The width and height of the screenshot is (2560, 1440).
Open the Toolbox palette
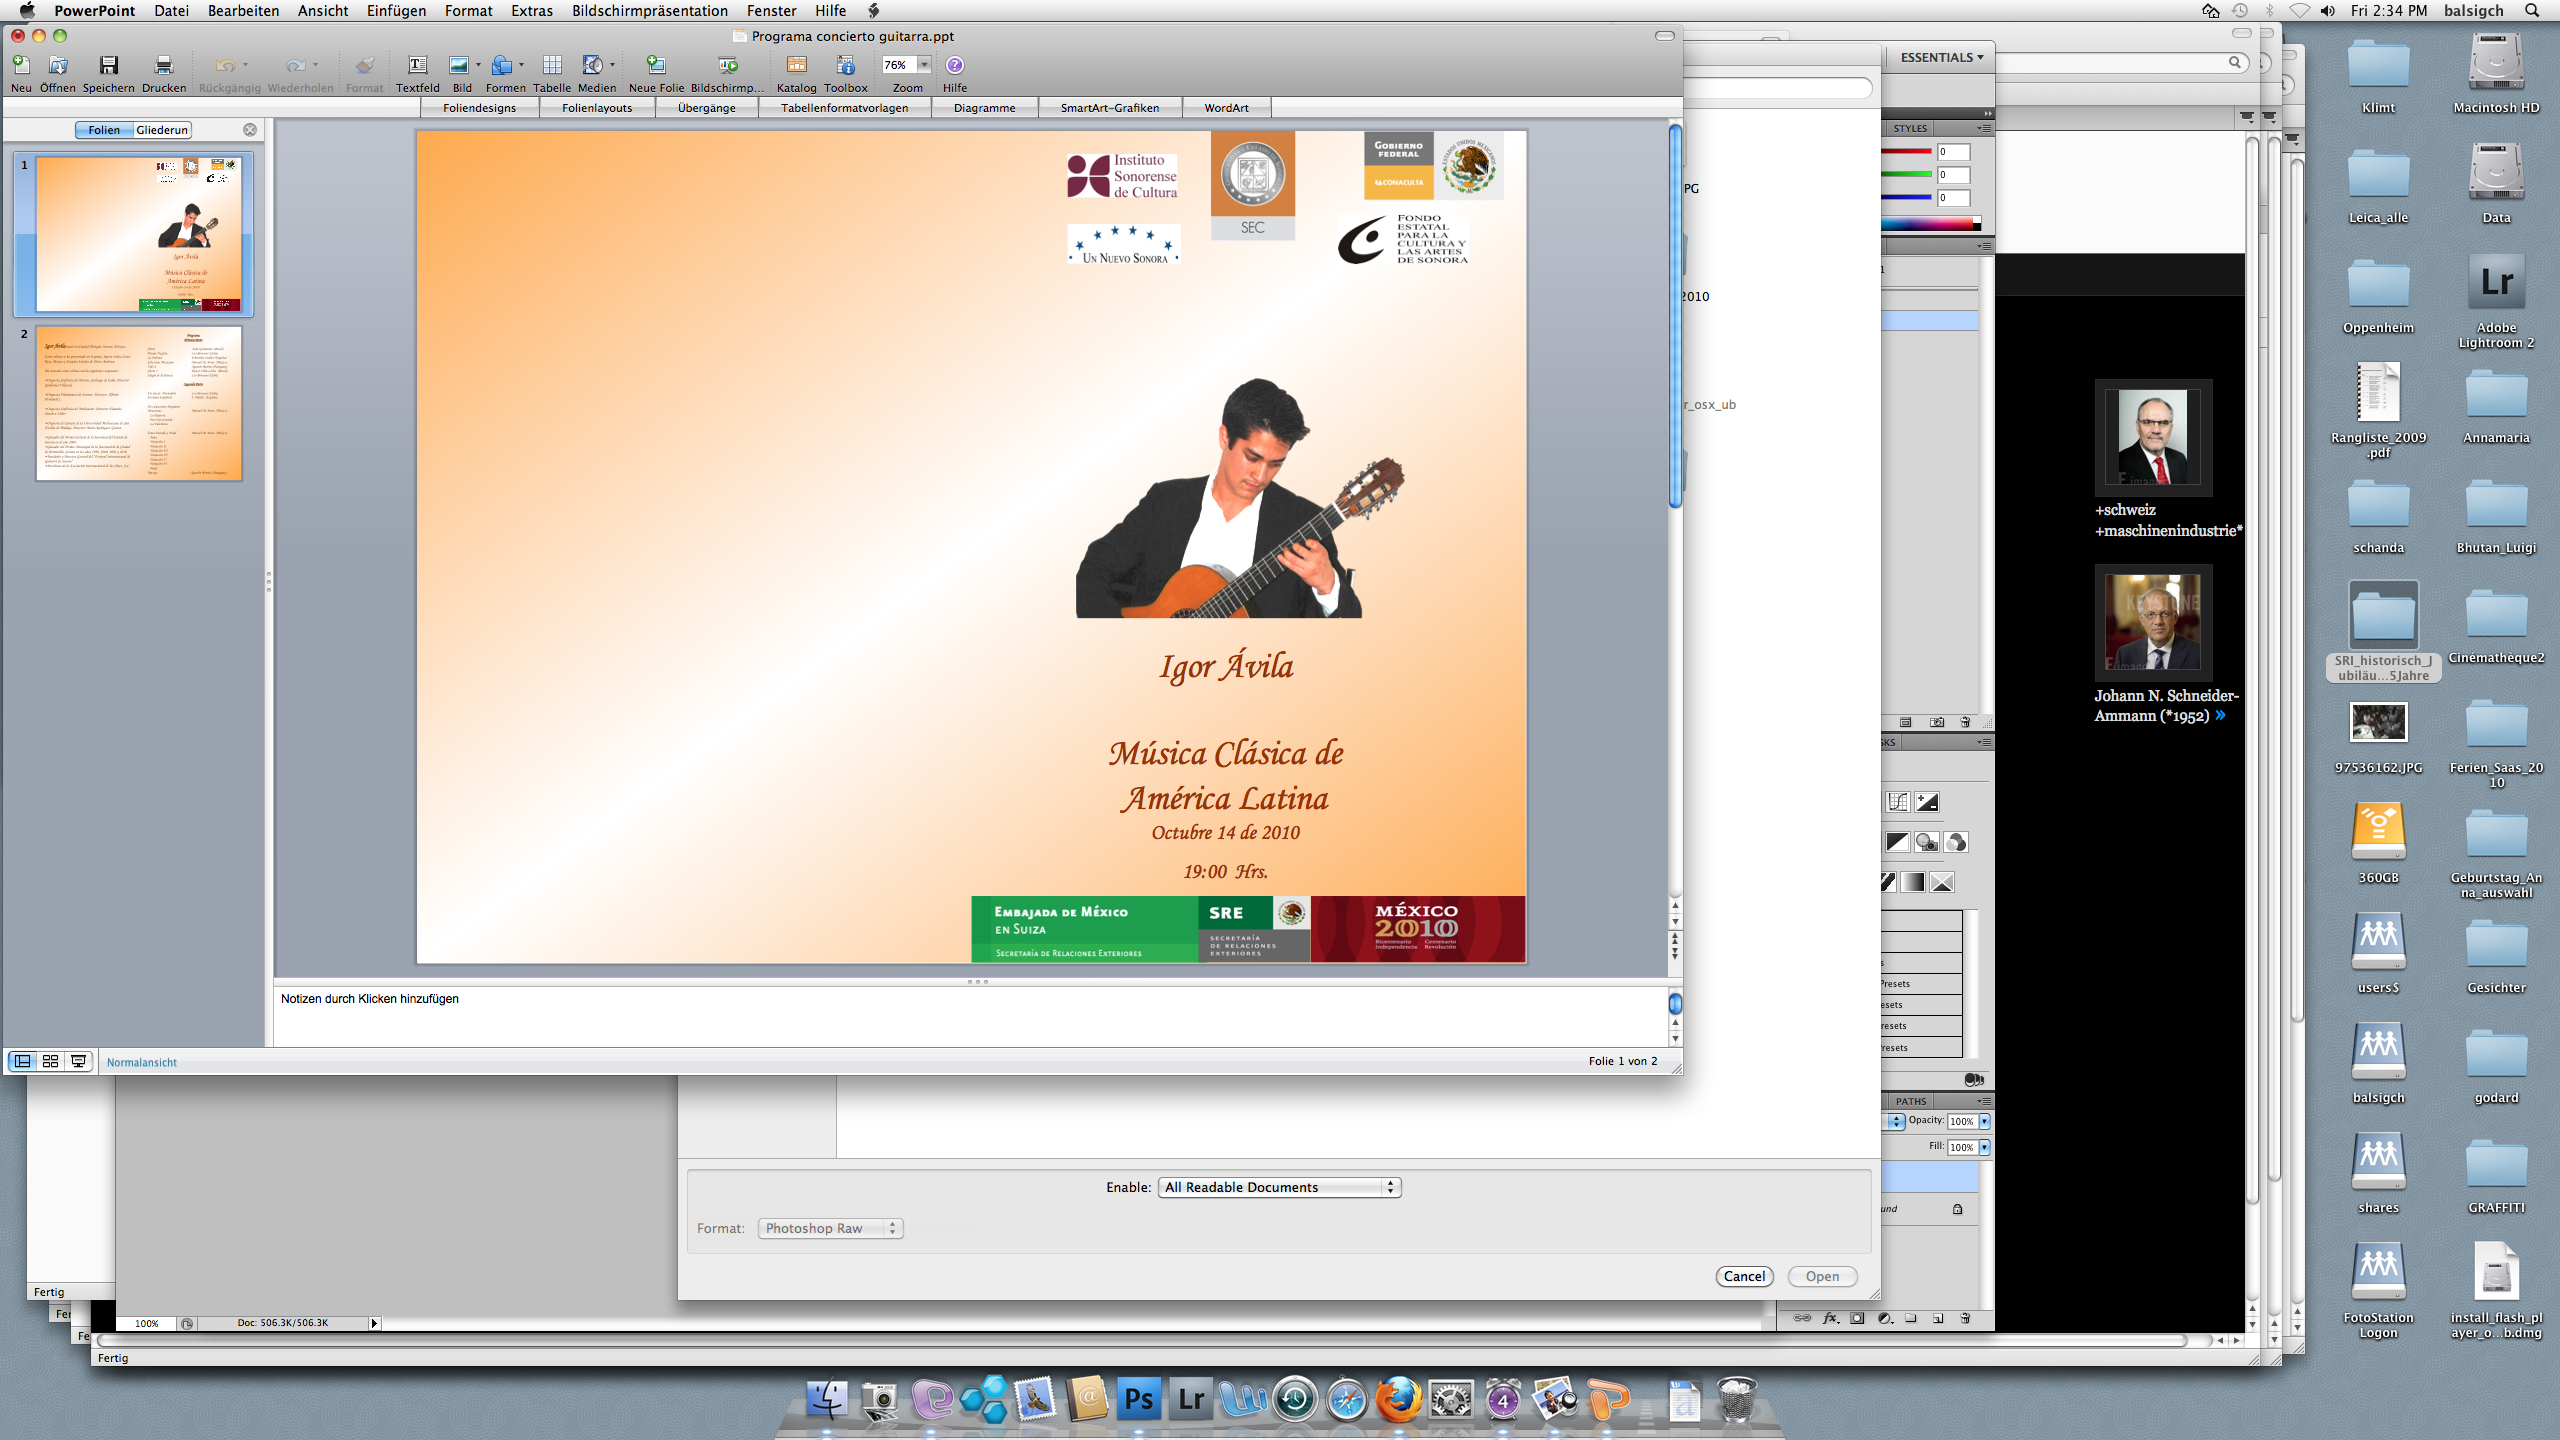coord(845,66)
